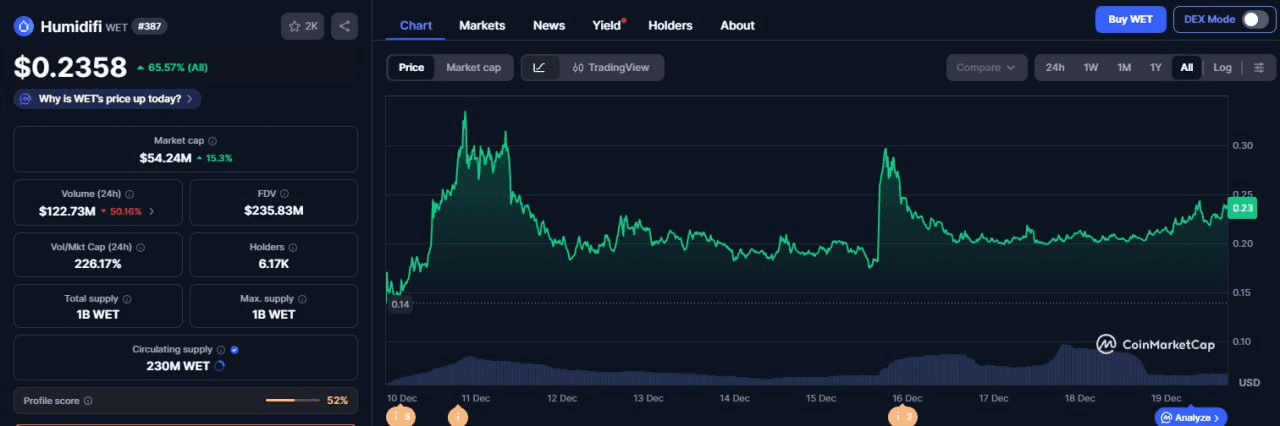The width and height of the screenshot is (1280, 426).
Task: Click the $54.24M market cap value
Action: [165, 158]
